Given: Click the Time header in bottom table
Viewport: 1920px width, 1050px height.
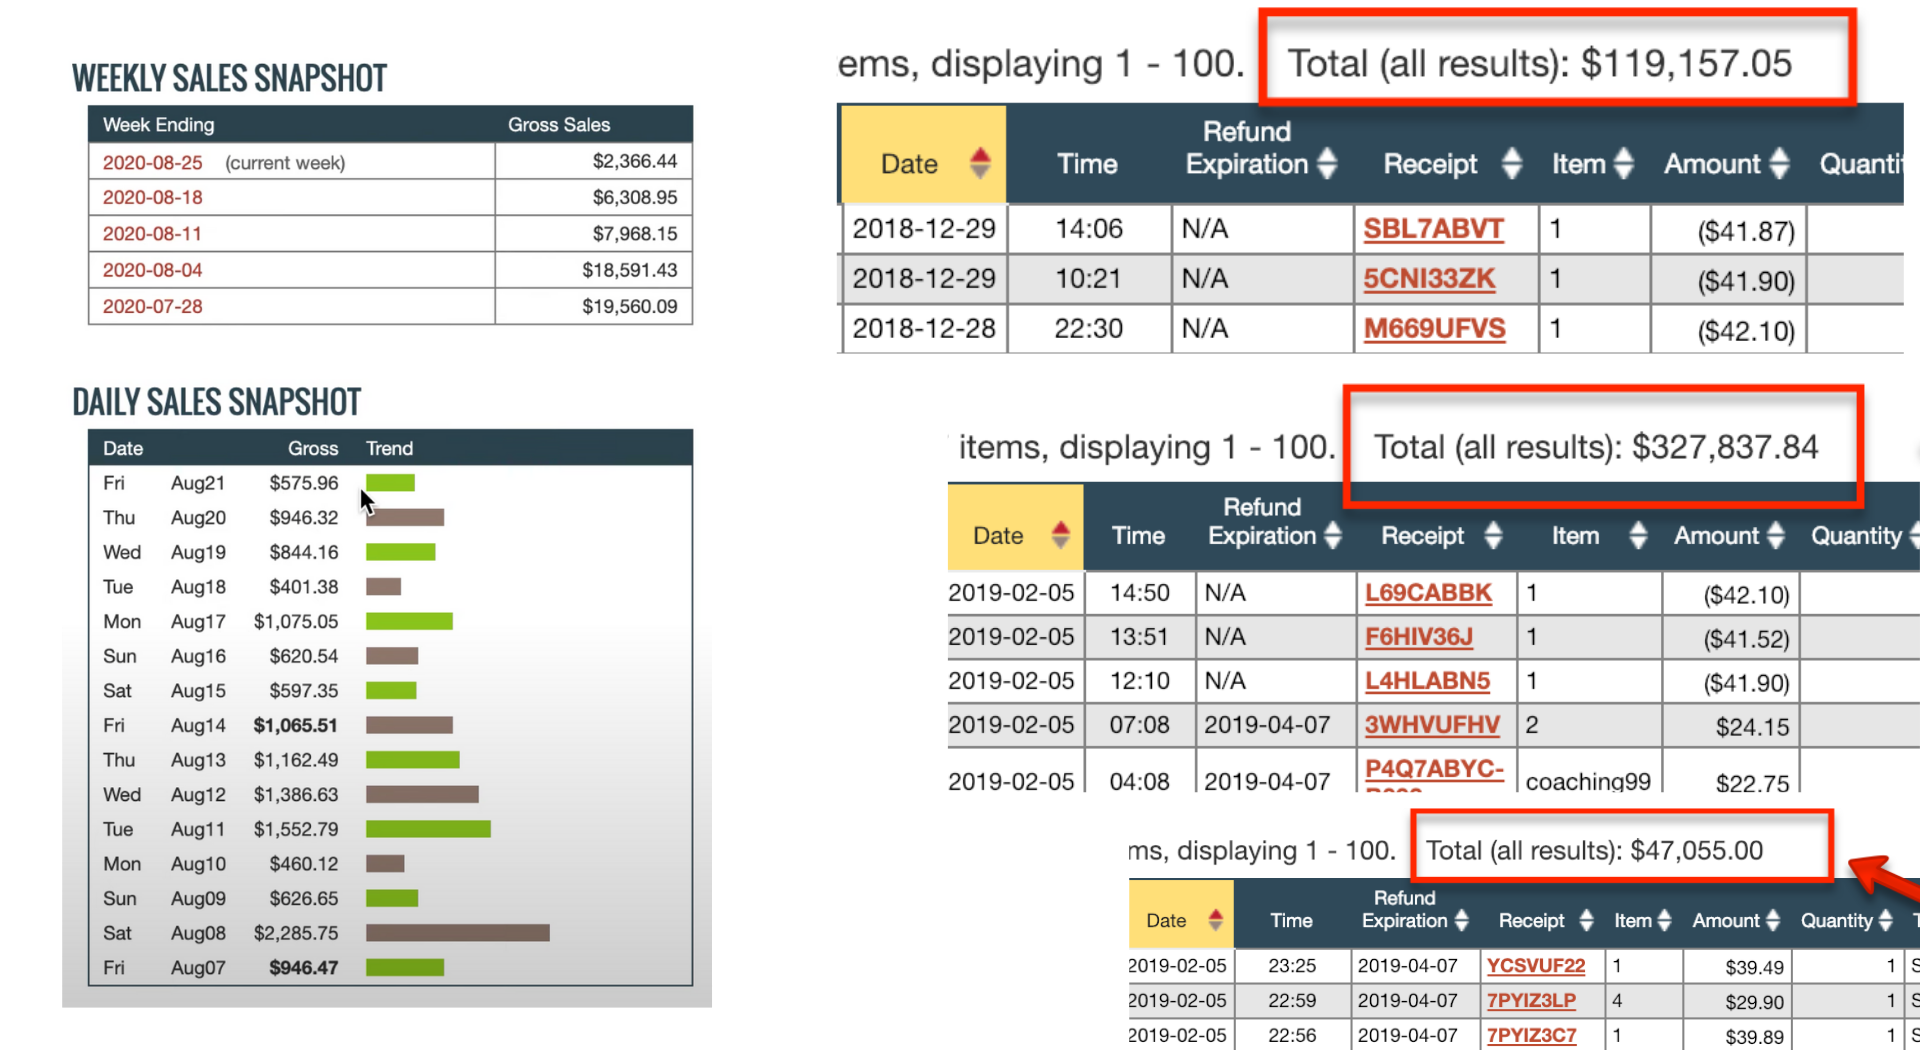Looking at the screenshot, I should [x=1291, y=921].
